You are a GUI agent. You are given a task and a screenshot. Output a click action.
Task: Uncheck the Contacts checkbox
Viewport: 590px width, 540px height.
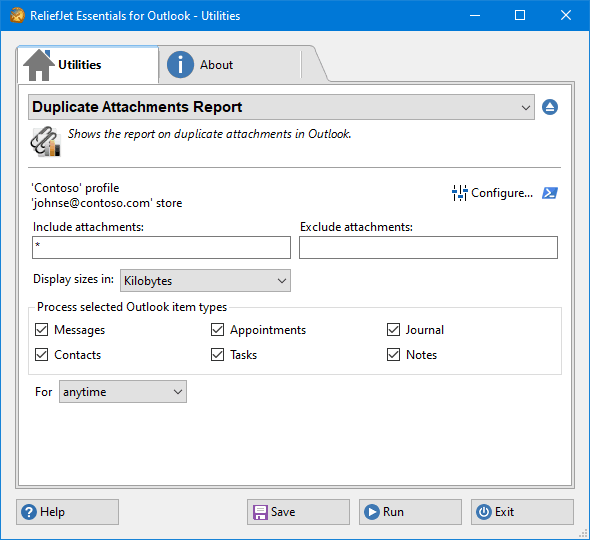[x=41, y=354]
